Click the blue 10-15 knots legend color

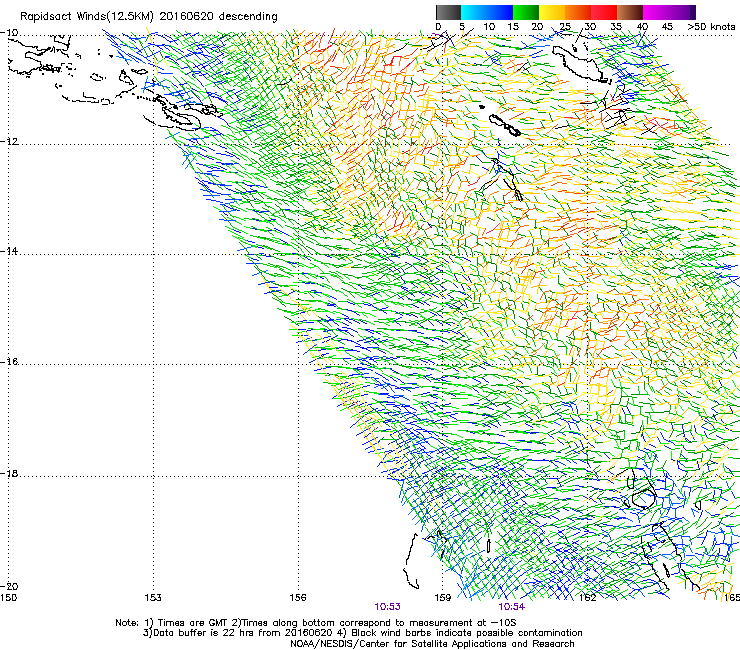pyautogui.click(x=500, y=12)
